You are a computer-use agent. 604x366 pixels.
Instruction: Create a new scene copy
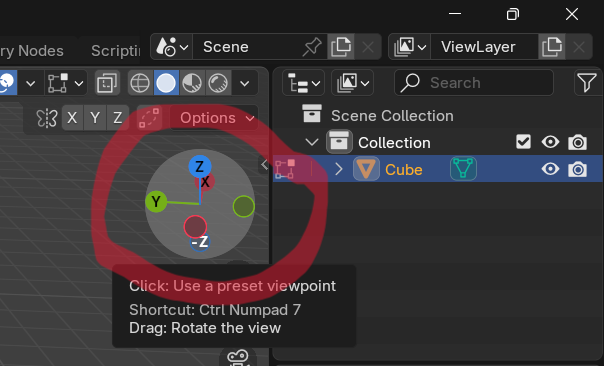click(x=341, y=47)
